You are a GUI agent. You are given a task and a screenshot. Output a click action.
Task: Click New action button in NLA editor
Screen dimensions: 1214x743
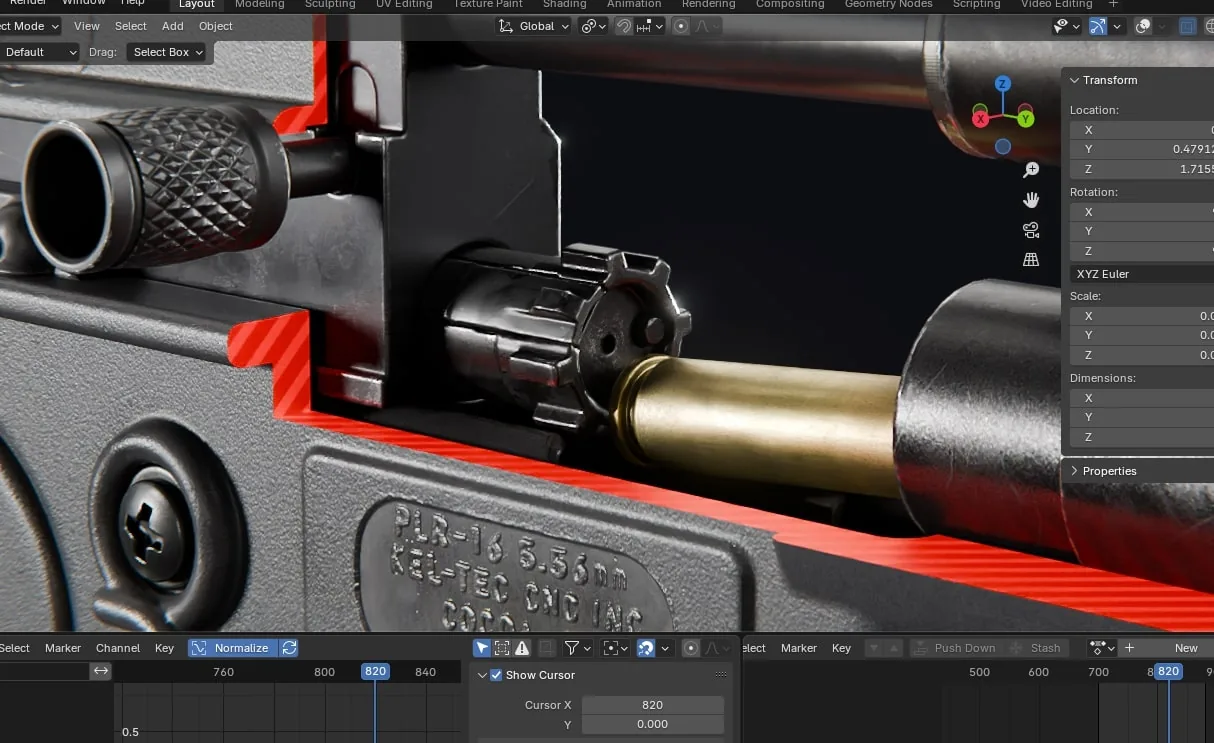[x=1166, y=648]
